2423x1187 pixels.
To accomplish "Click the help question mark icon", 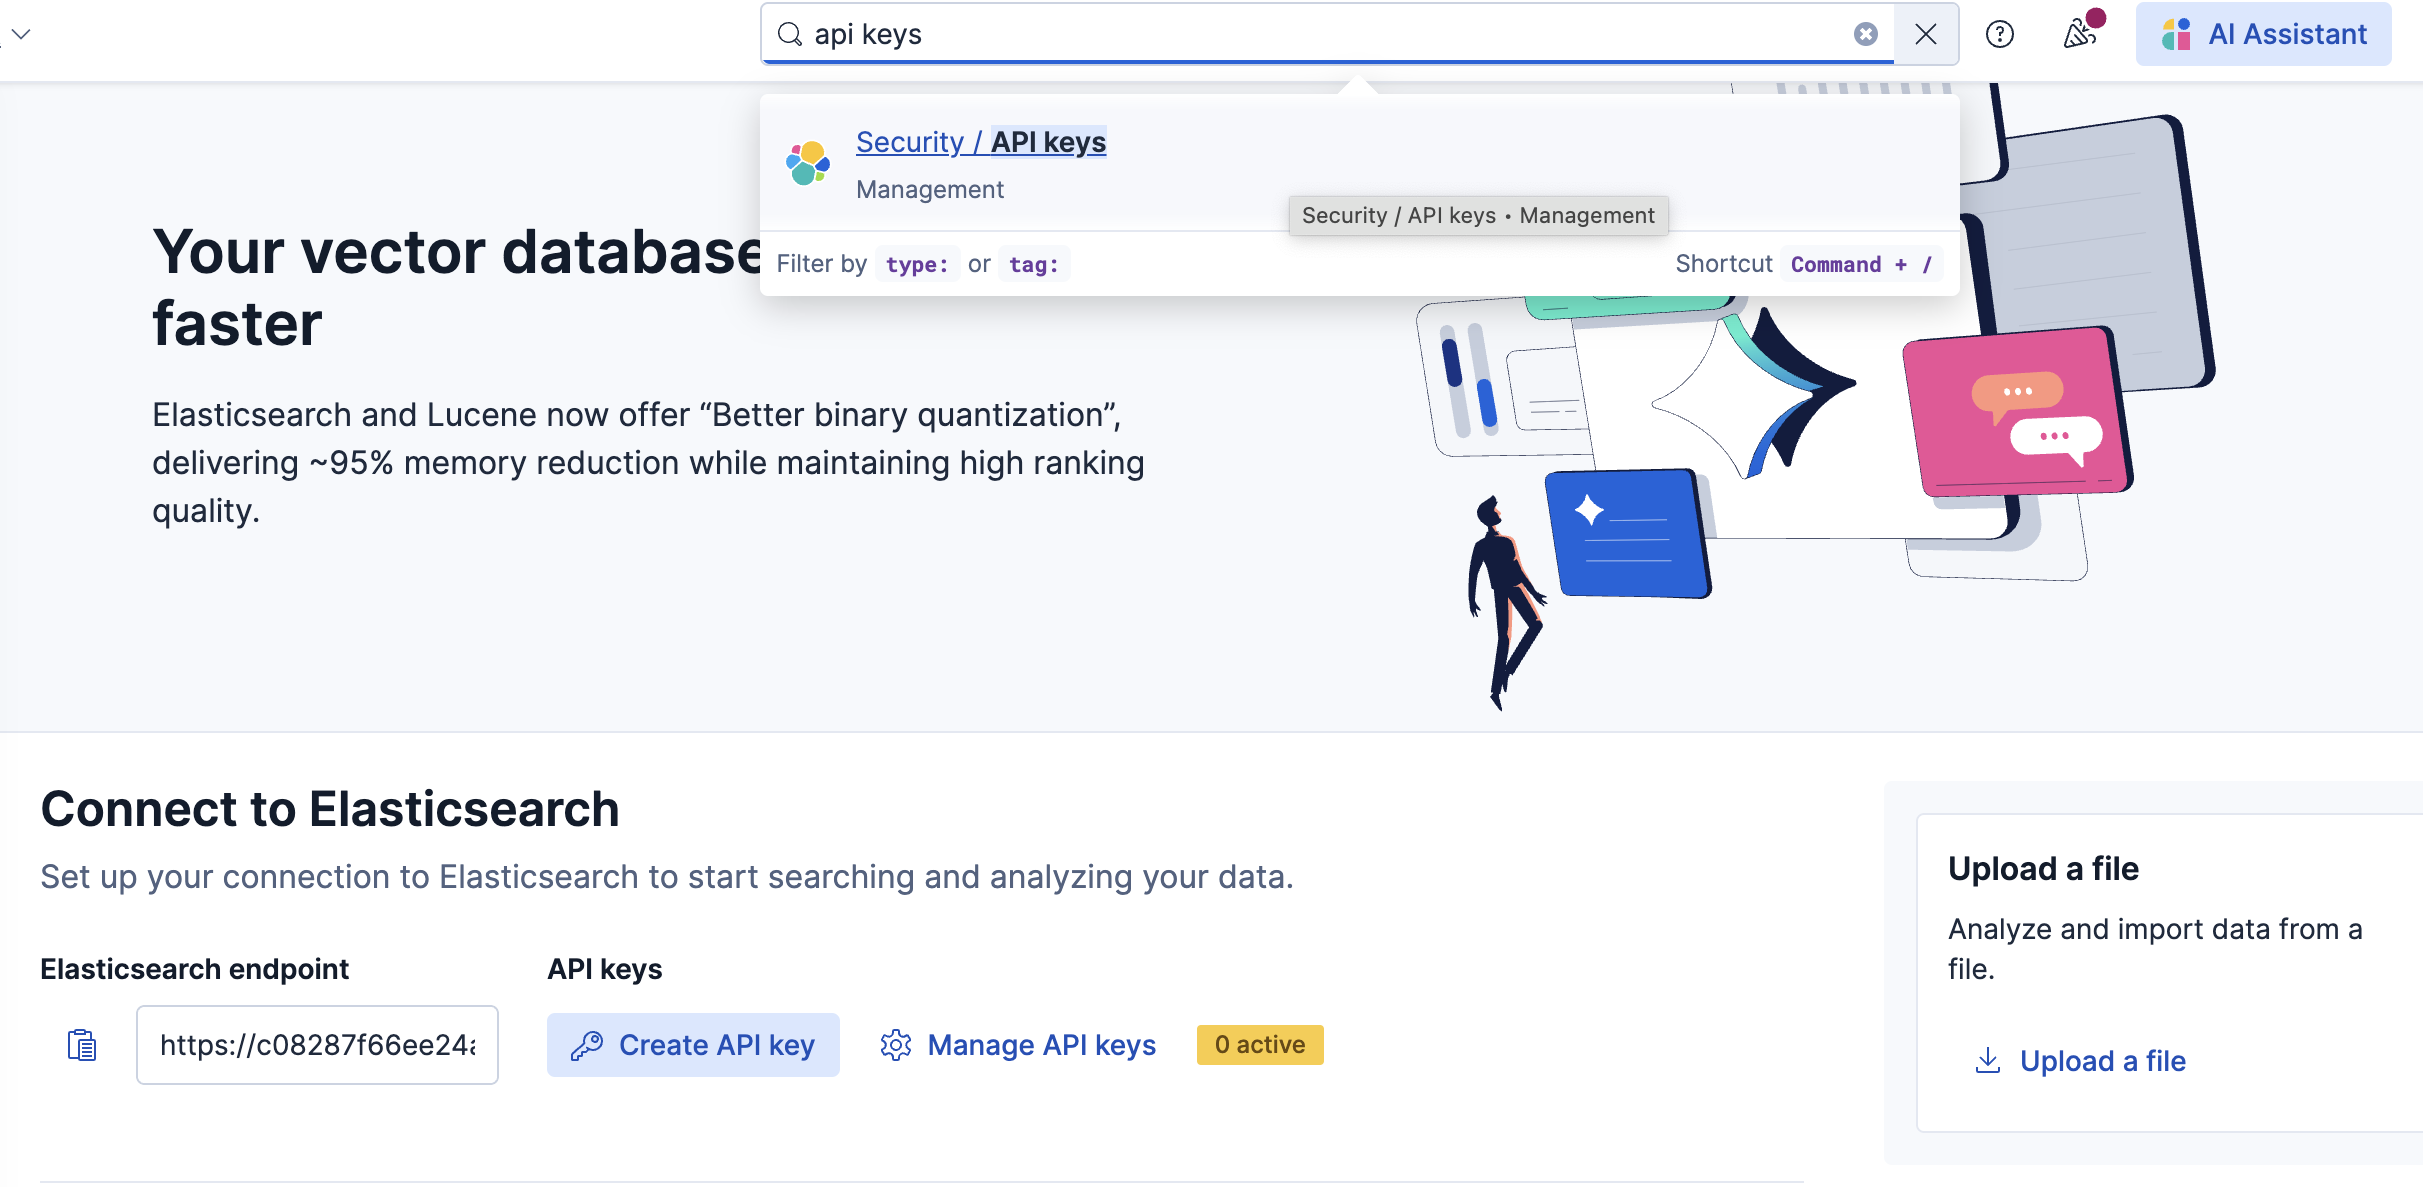I will [1999, 34].
